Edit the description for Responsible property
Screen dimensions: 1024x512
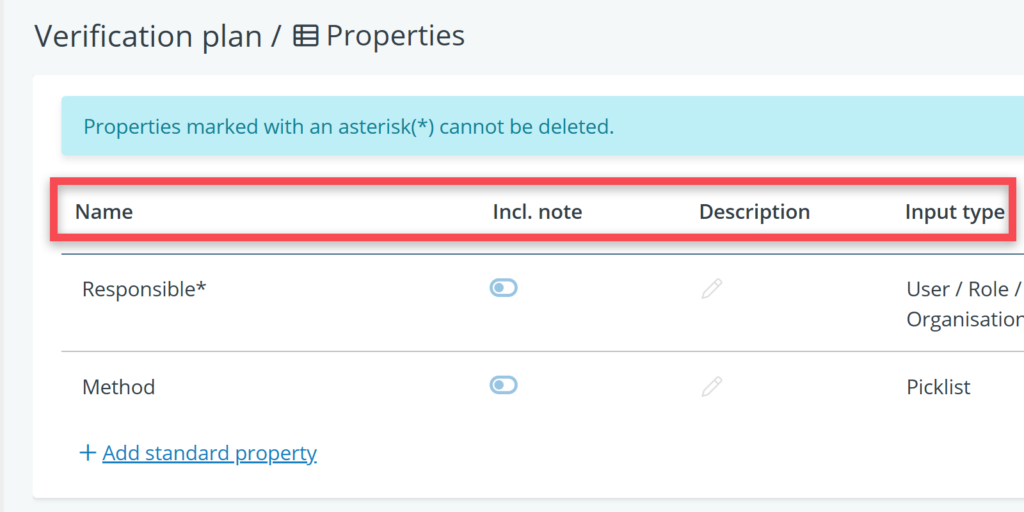point(711,289)
